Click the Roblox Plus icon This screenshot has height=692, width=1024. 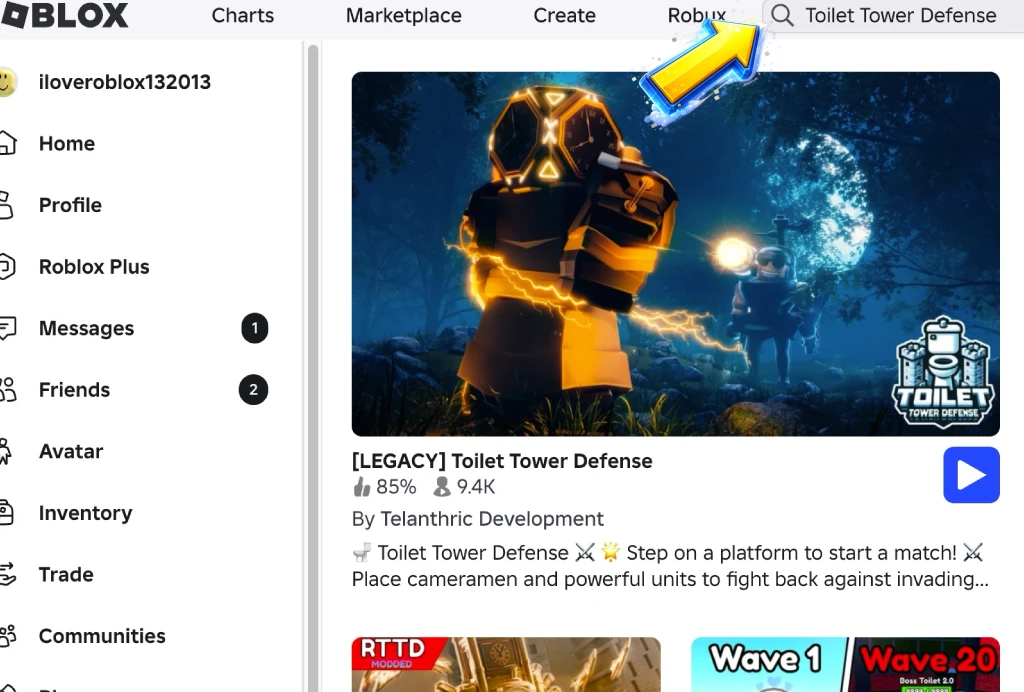coord(7,266)
